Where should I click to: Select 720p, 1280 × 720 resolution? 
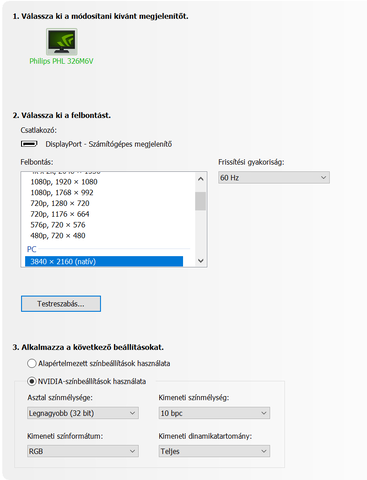point(104,203)
